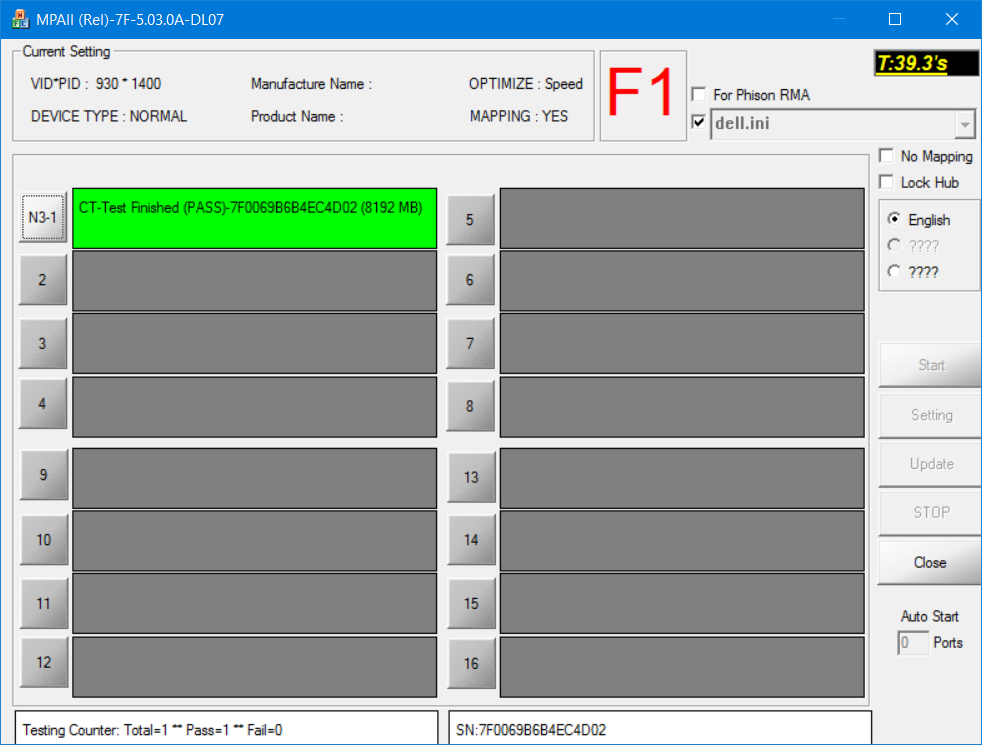Image resolution: width=982 pixels, height=745 pixels.
Task: Enable the No Mapping checkbox
Action: point(885,156)
